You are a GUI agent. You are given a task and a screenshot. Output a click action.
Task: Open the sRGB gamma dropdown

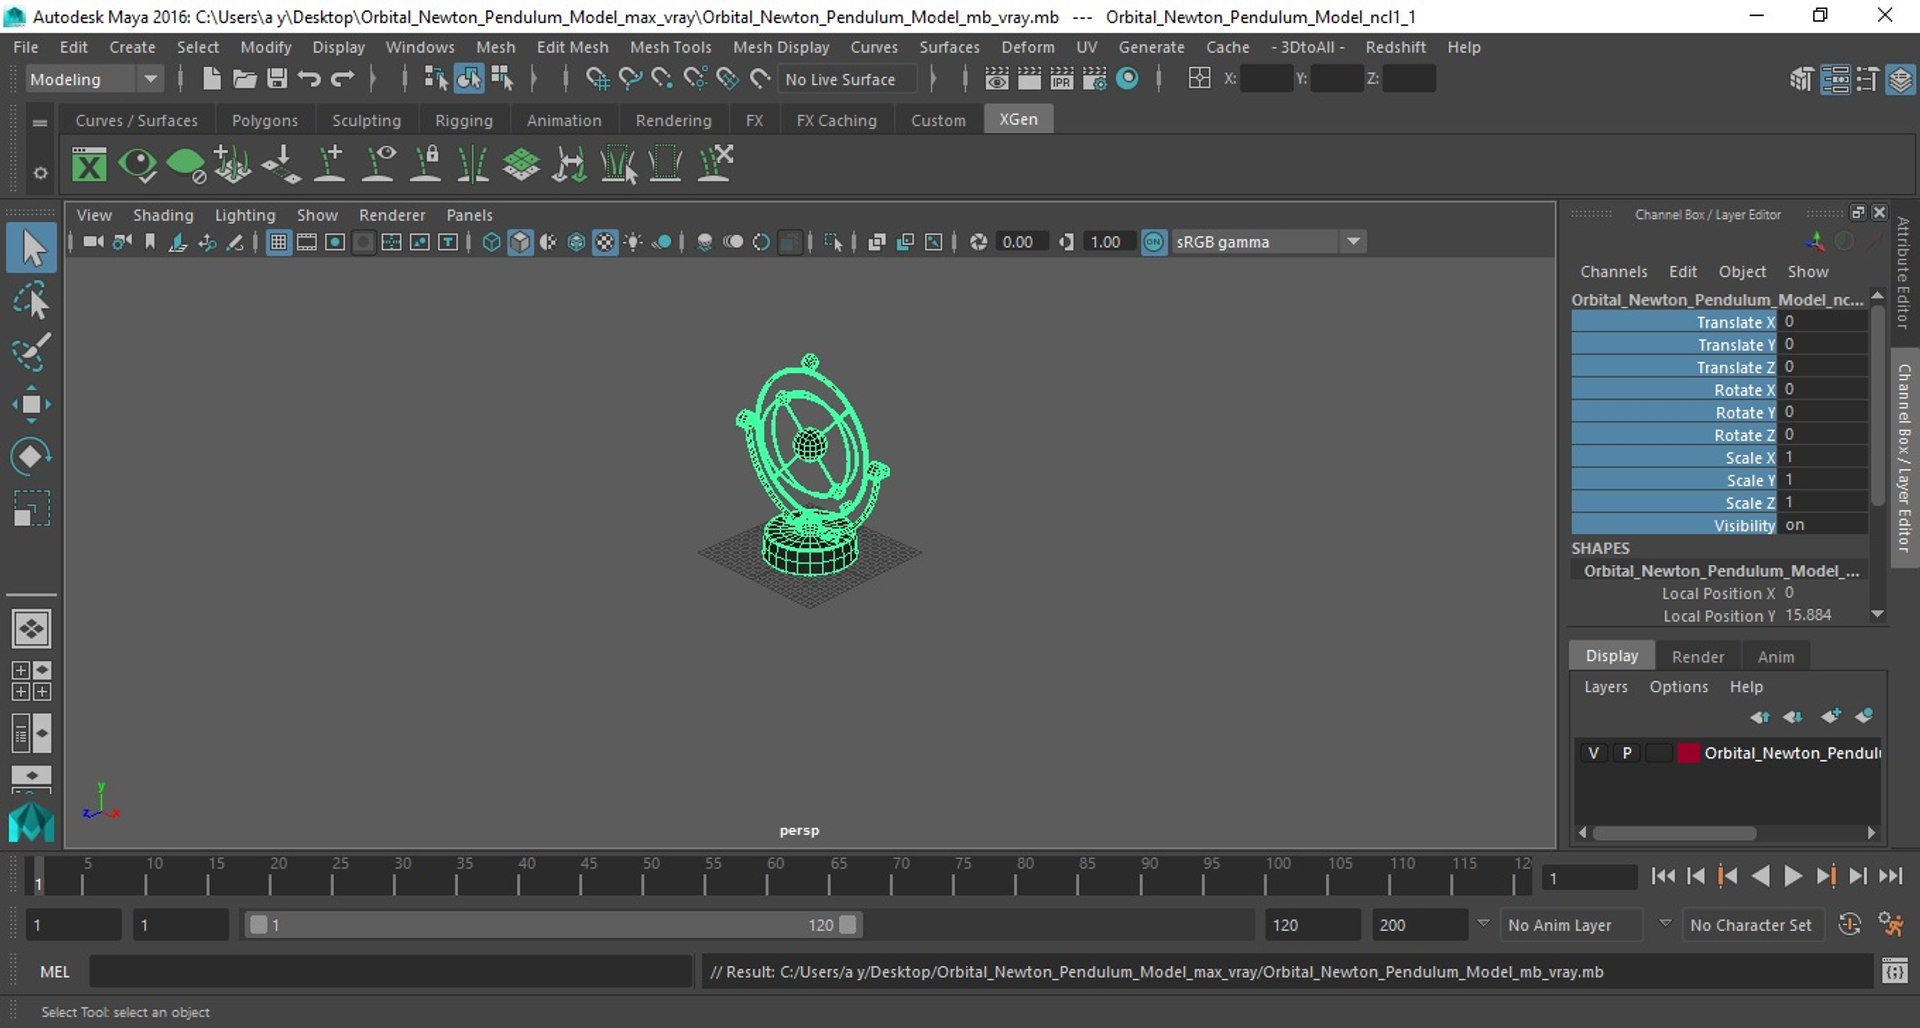1267,242
